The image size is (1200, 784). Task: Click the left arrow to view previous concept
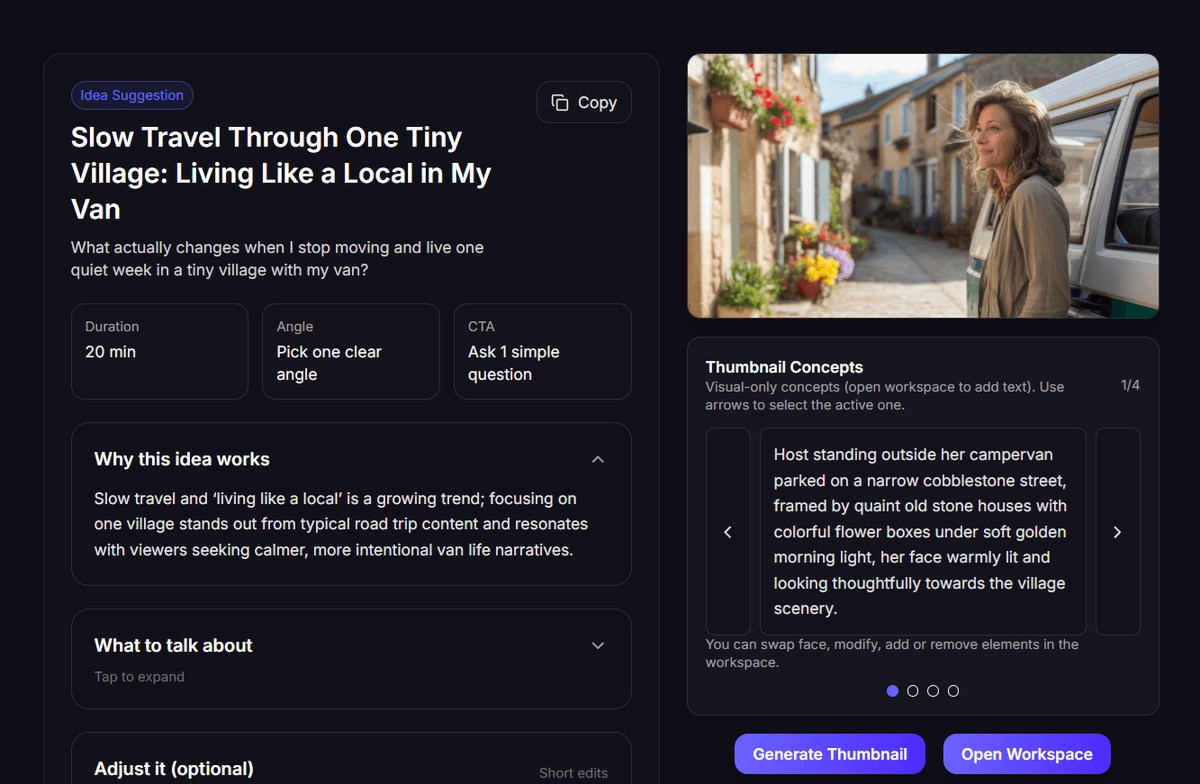(728, 531)
